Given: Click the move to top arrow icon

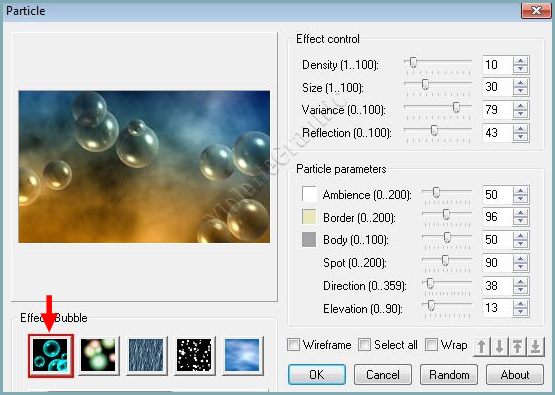Looking at the screenshot, I should tap(517, 346).
